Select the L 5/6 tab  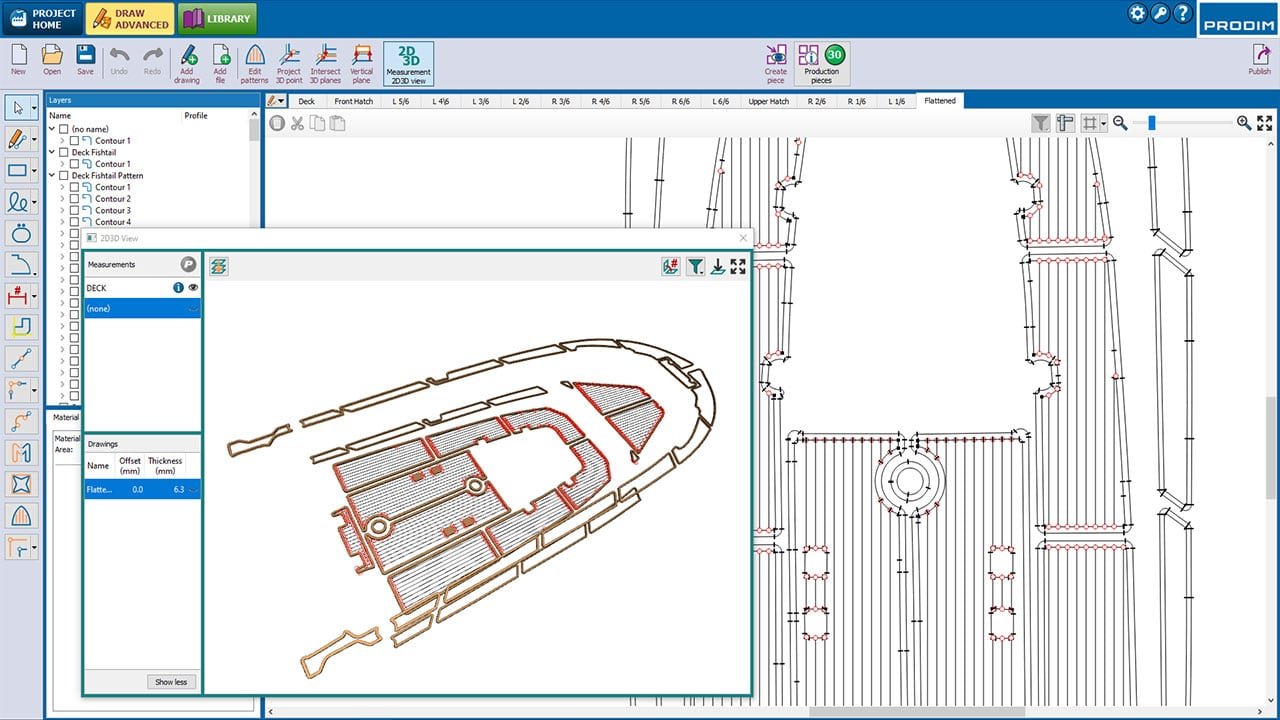[401, 101]
